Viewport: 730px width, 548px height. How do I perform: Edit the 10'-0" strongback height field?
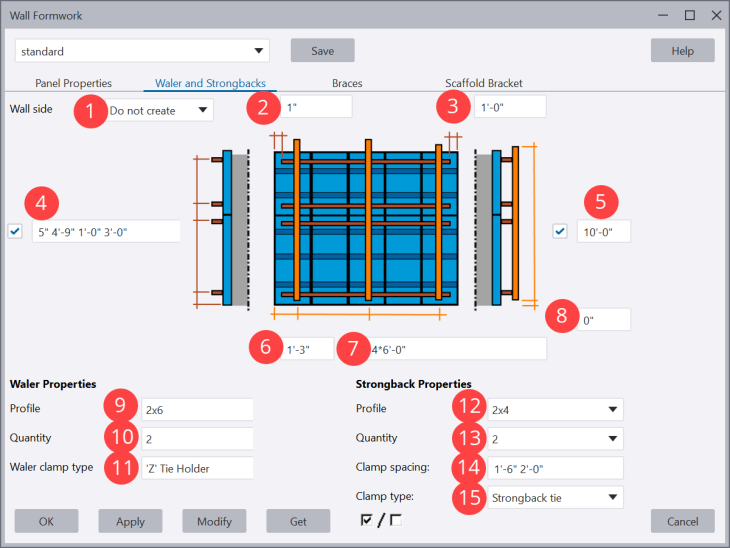[604, 231]
